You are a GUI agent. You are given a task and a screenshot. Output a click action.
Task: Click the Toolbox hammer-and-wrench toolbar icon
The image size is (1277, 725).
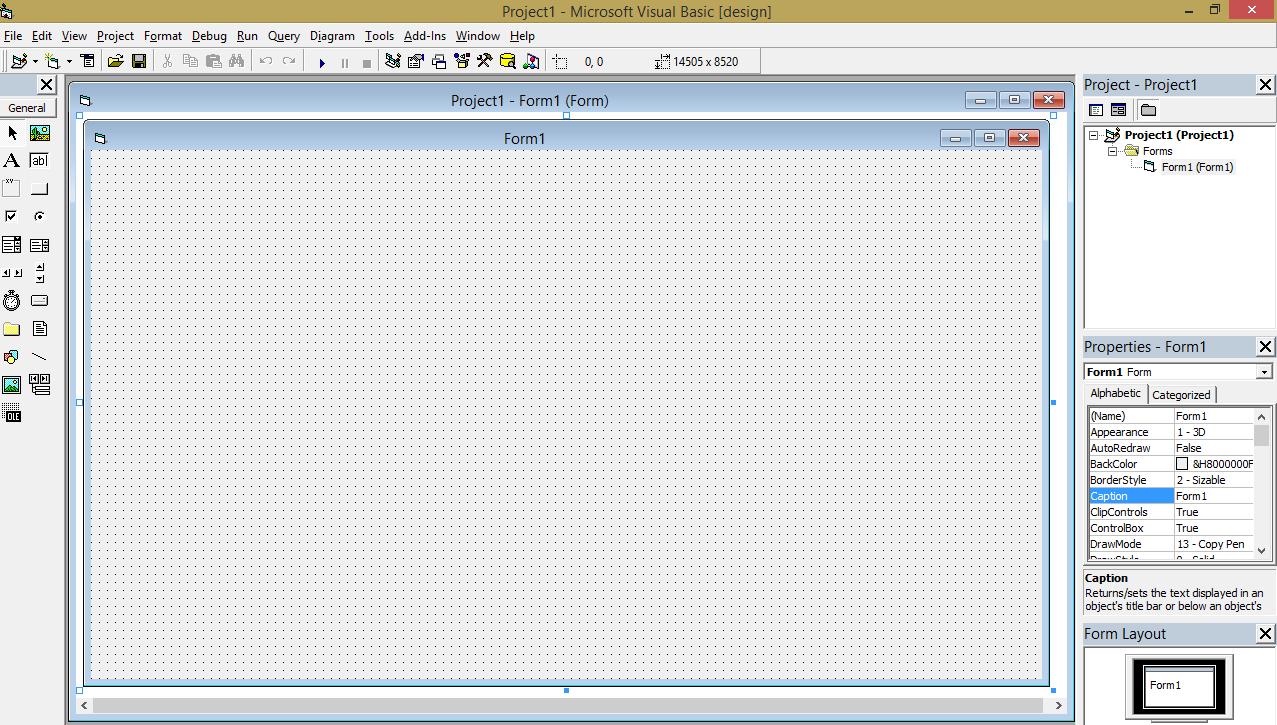(x=484, y=61)
